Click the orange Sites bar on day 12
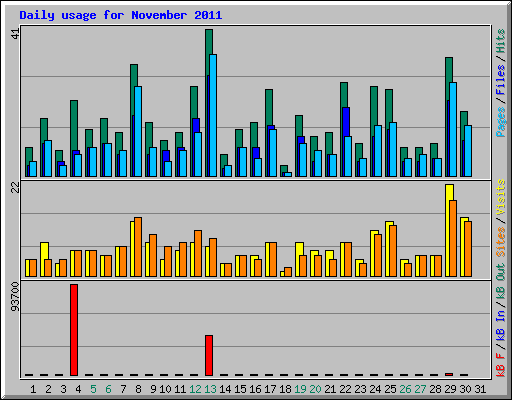 tap(198, 253)
